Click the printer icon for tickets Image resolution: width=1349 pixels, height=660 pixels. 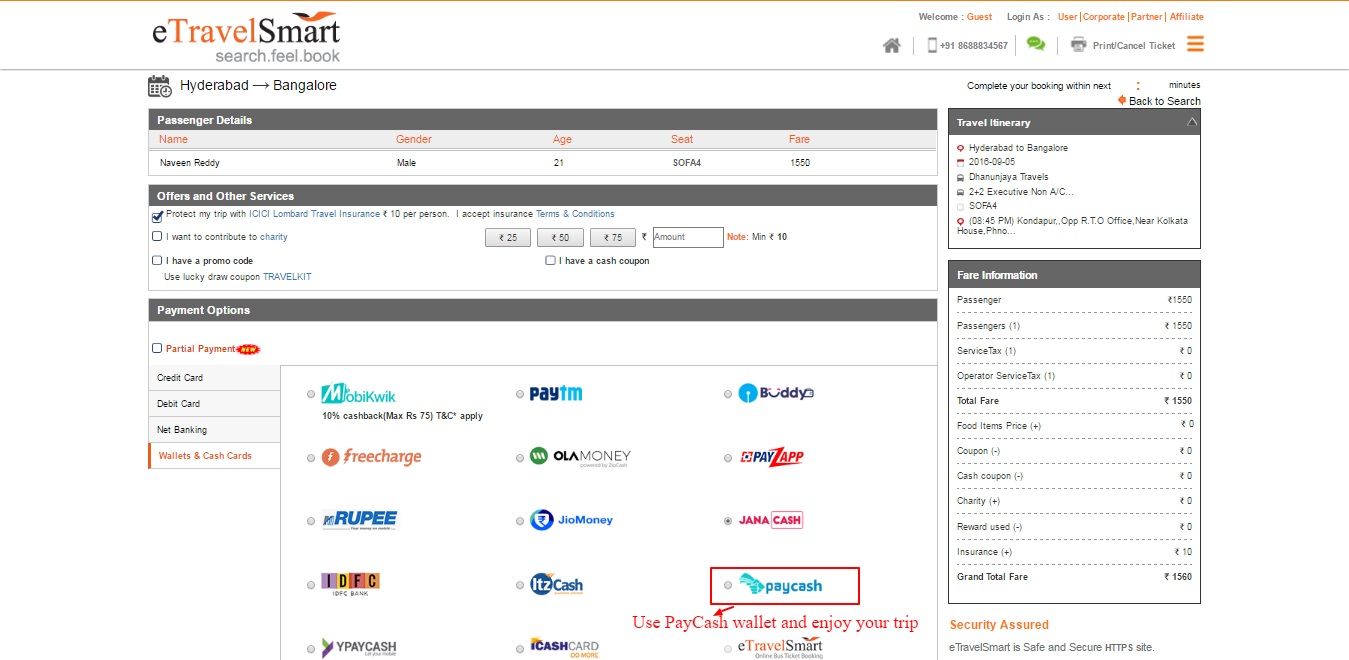pyautogui.click(x=1078, y=44)
